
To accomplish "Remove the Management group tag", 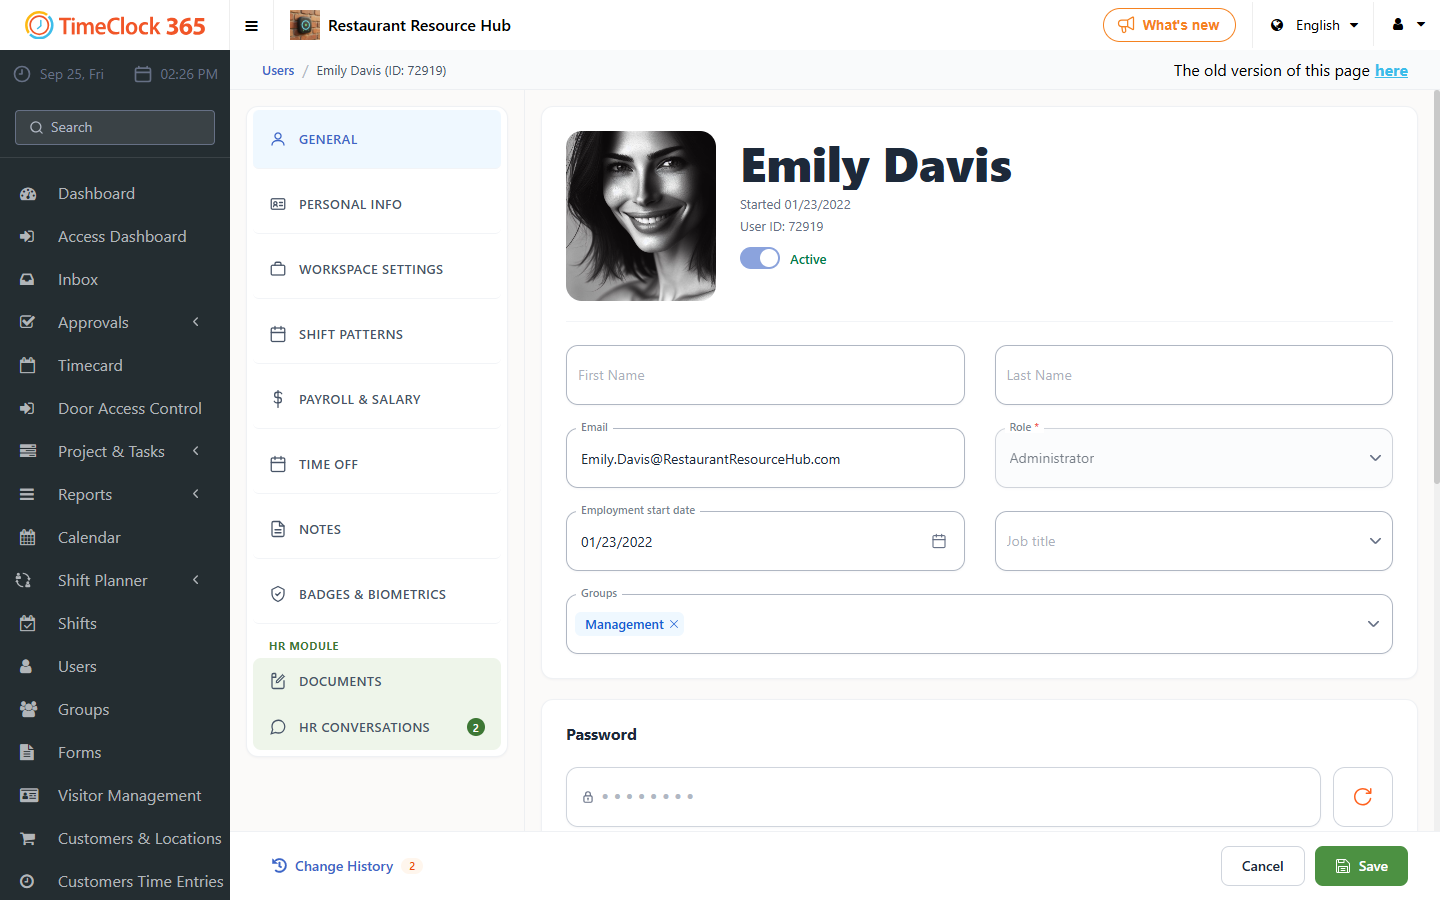I will pos(674,624).
